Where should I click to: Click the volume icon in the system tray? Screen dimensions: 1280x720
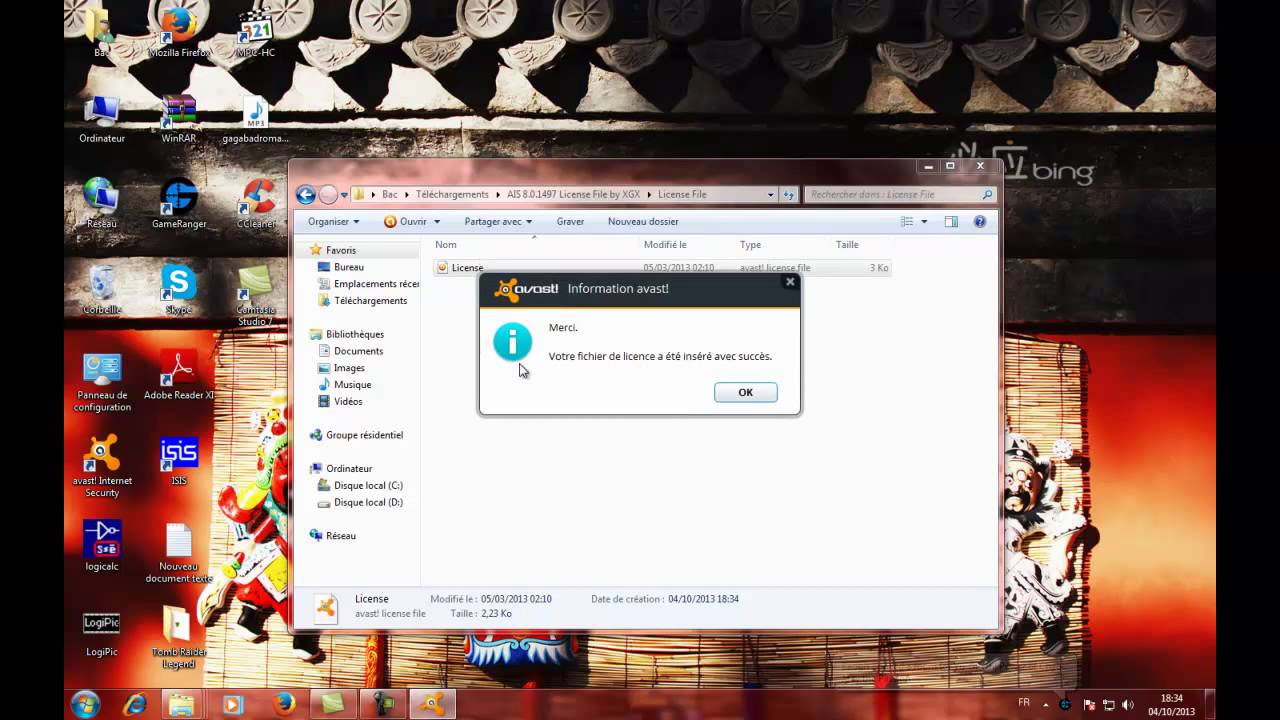click(x=1128, y=705)
